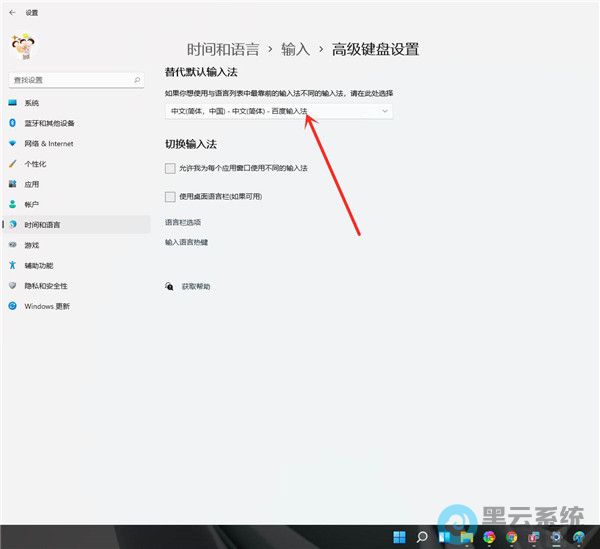Image resolution: width=600 pixels, height=549 pixels.
Task: Select 辅助功能 sidebar entry
Action: pos(77,265)
